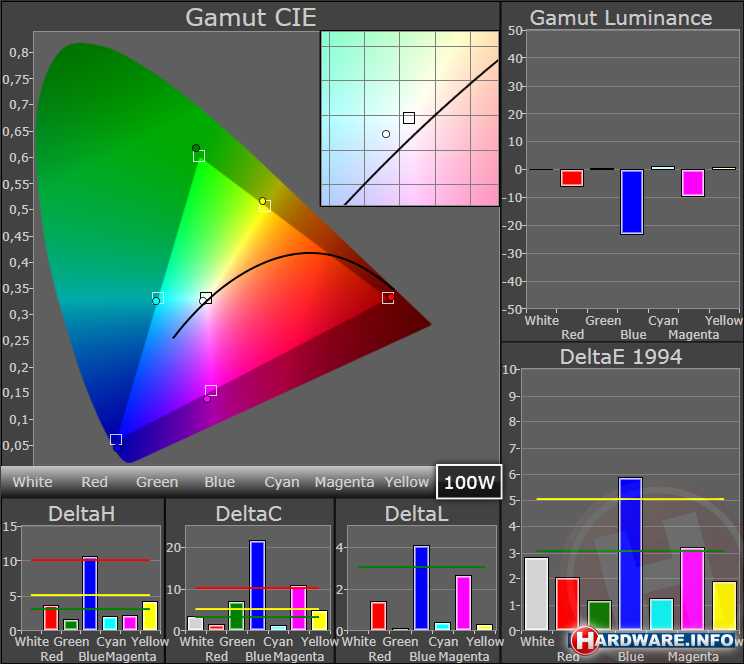Click the red bar in DeltaH chart
Screen dimensions: 744x664
tap(51, 618)
